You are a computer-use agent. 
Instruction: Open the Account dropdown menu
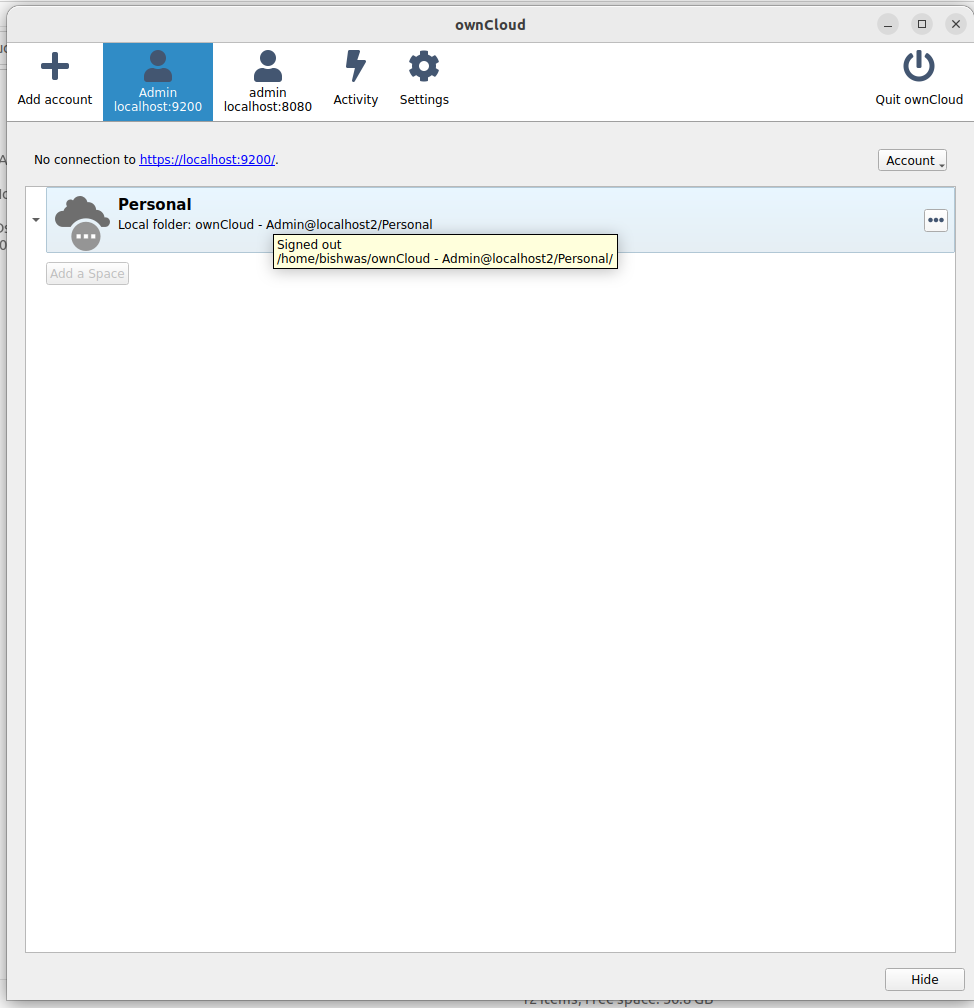[912, 160]
